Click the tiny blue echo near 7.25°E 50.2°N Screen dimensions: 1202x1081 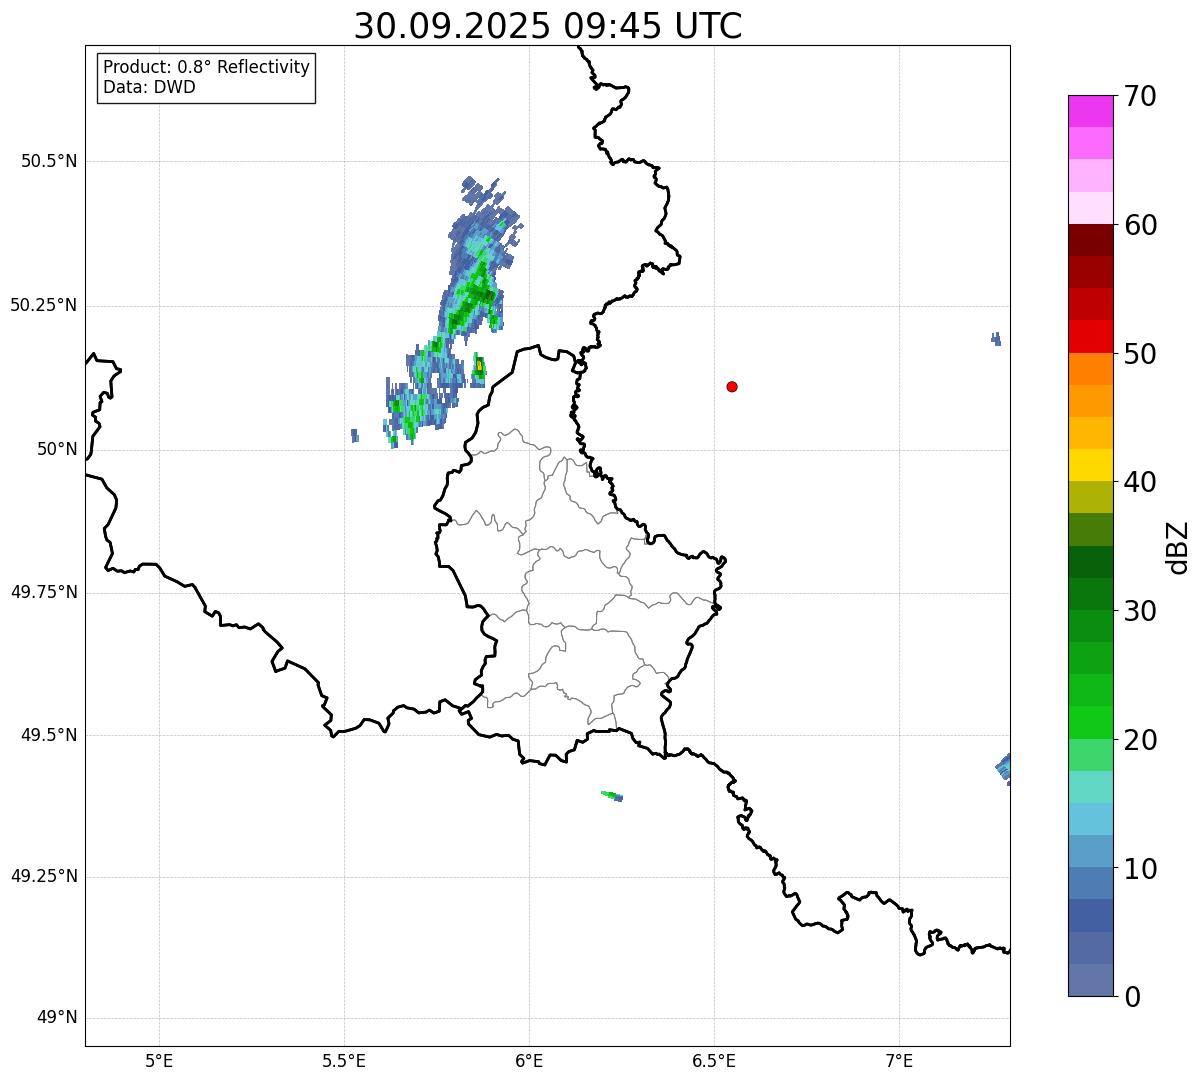pyautogui.click(x=996, y=339)
